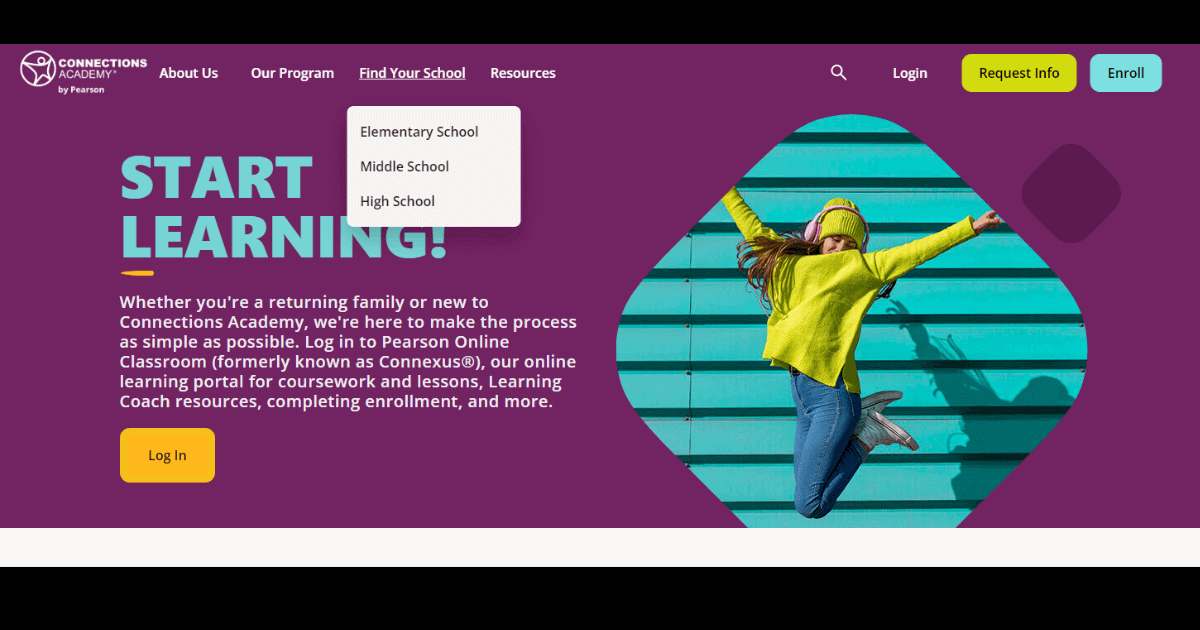Click the jumping girl hero image

(x=851, y=323)
